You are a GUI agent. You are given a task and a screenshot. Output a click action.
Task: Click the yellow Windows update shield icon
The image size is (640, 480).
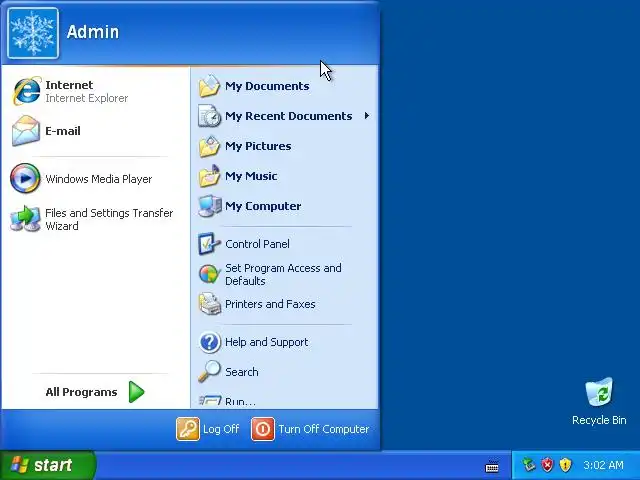(565, 465)
